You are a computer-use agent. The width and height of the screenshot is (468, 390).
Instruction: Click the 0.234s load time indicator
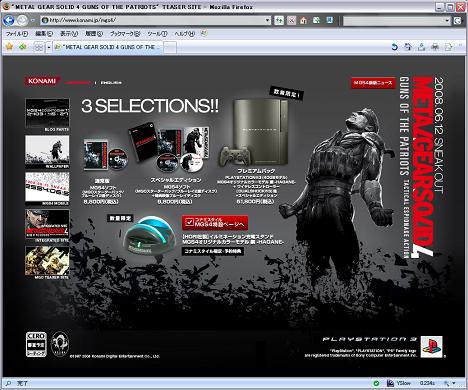[x=428, y=383]
